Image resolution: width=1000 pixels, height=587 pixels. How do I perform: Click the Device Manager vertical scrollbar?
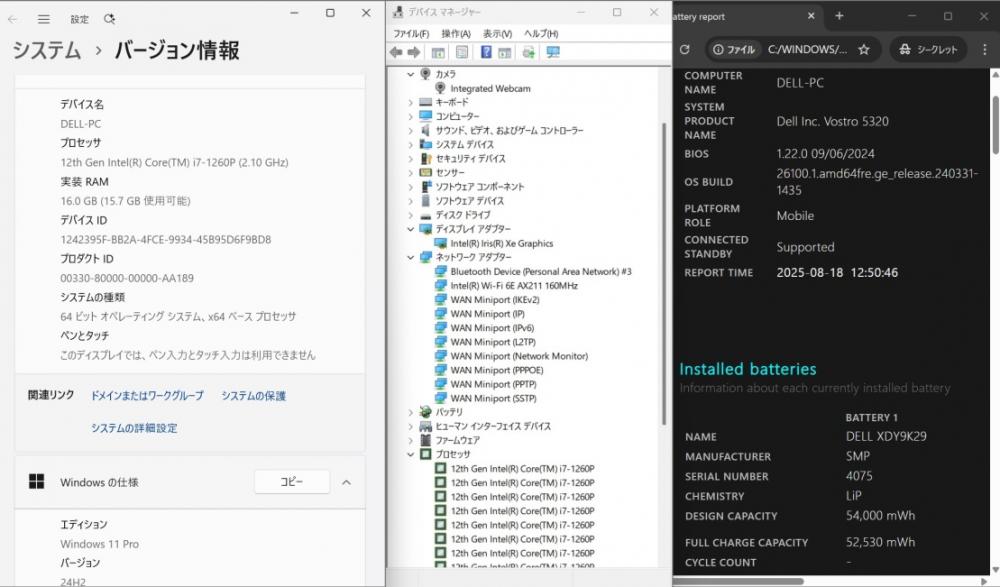pyautogui.click(x=664, y=274)
